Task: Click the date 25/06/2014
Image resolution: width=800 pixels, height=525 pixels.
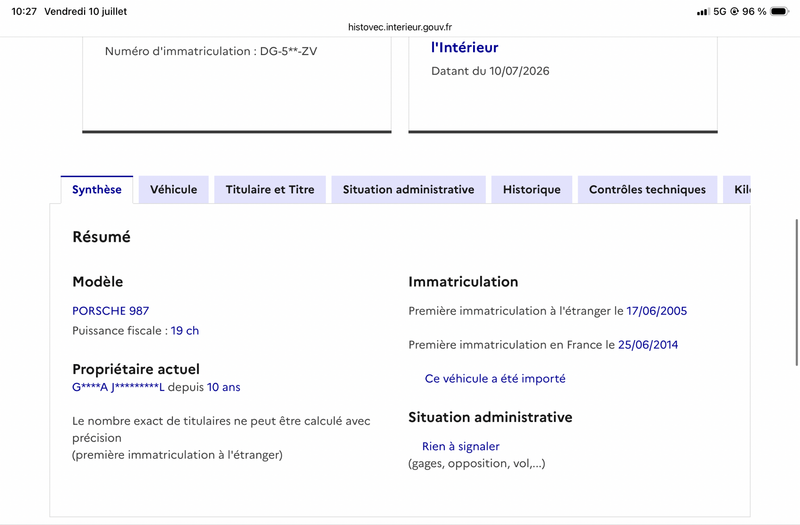Action: point(648,345)
